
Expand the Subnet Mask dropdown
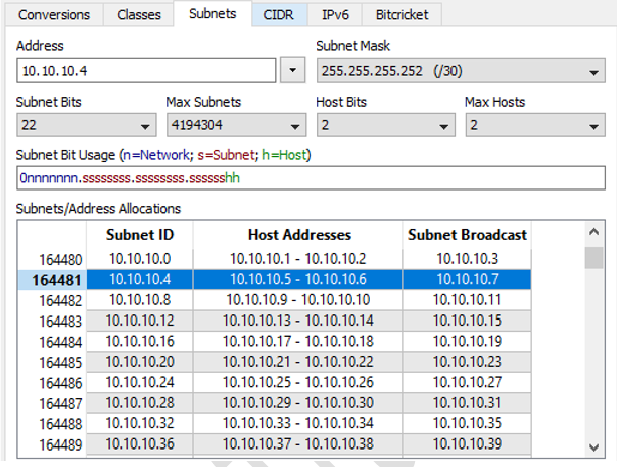point(460,71)
